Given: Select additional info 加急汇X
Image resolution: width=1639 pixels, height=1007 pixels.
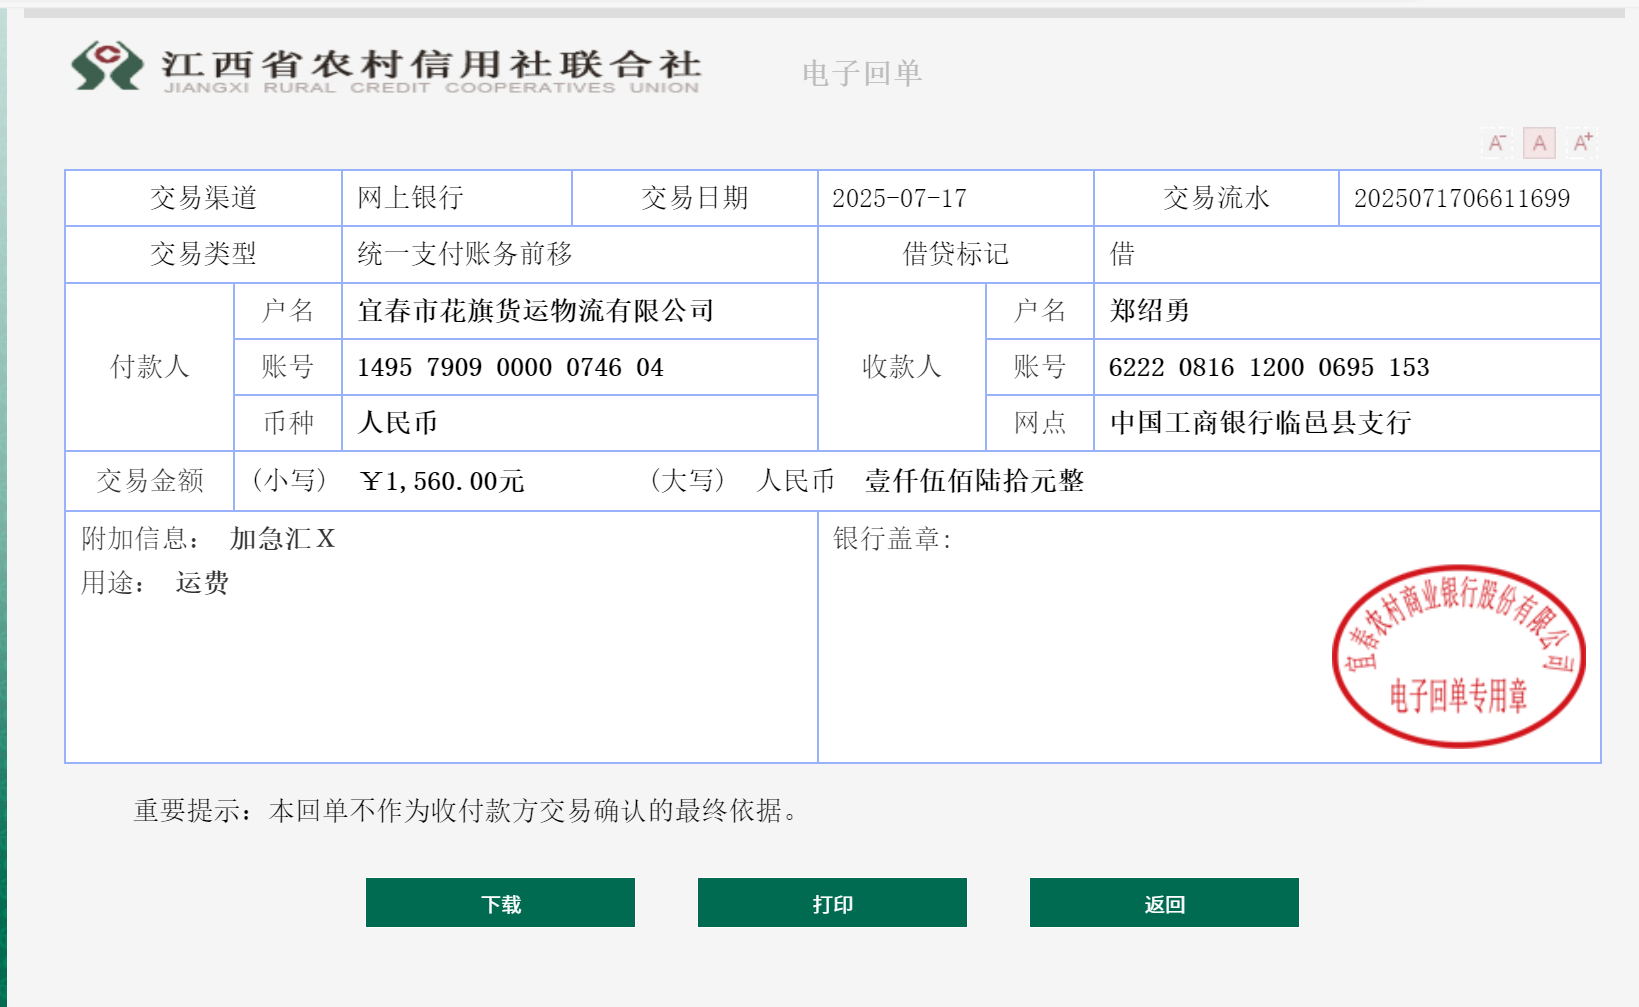Looking at the screenshot, I should (x=282, y=539).
